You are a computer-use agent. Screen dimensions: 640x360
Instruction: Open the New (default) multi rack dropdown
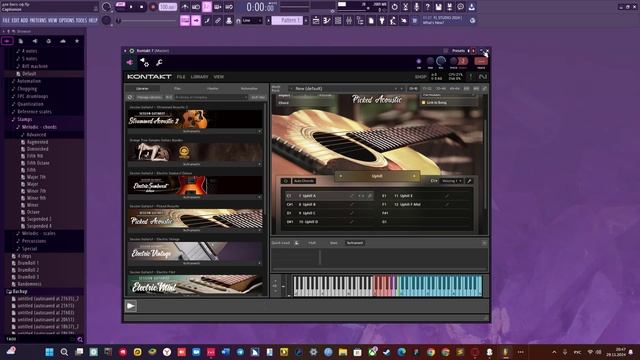coord(346,89)
